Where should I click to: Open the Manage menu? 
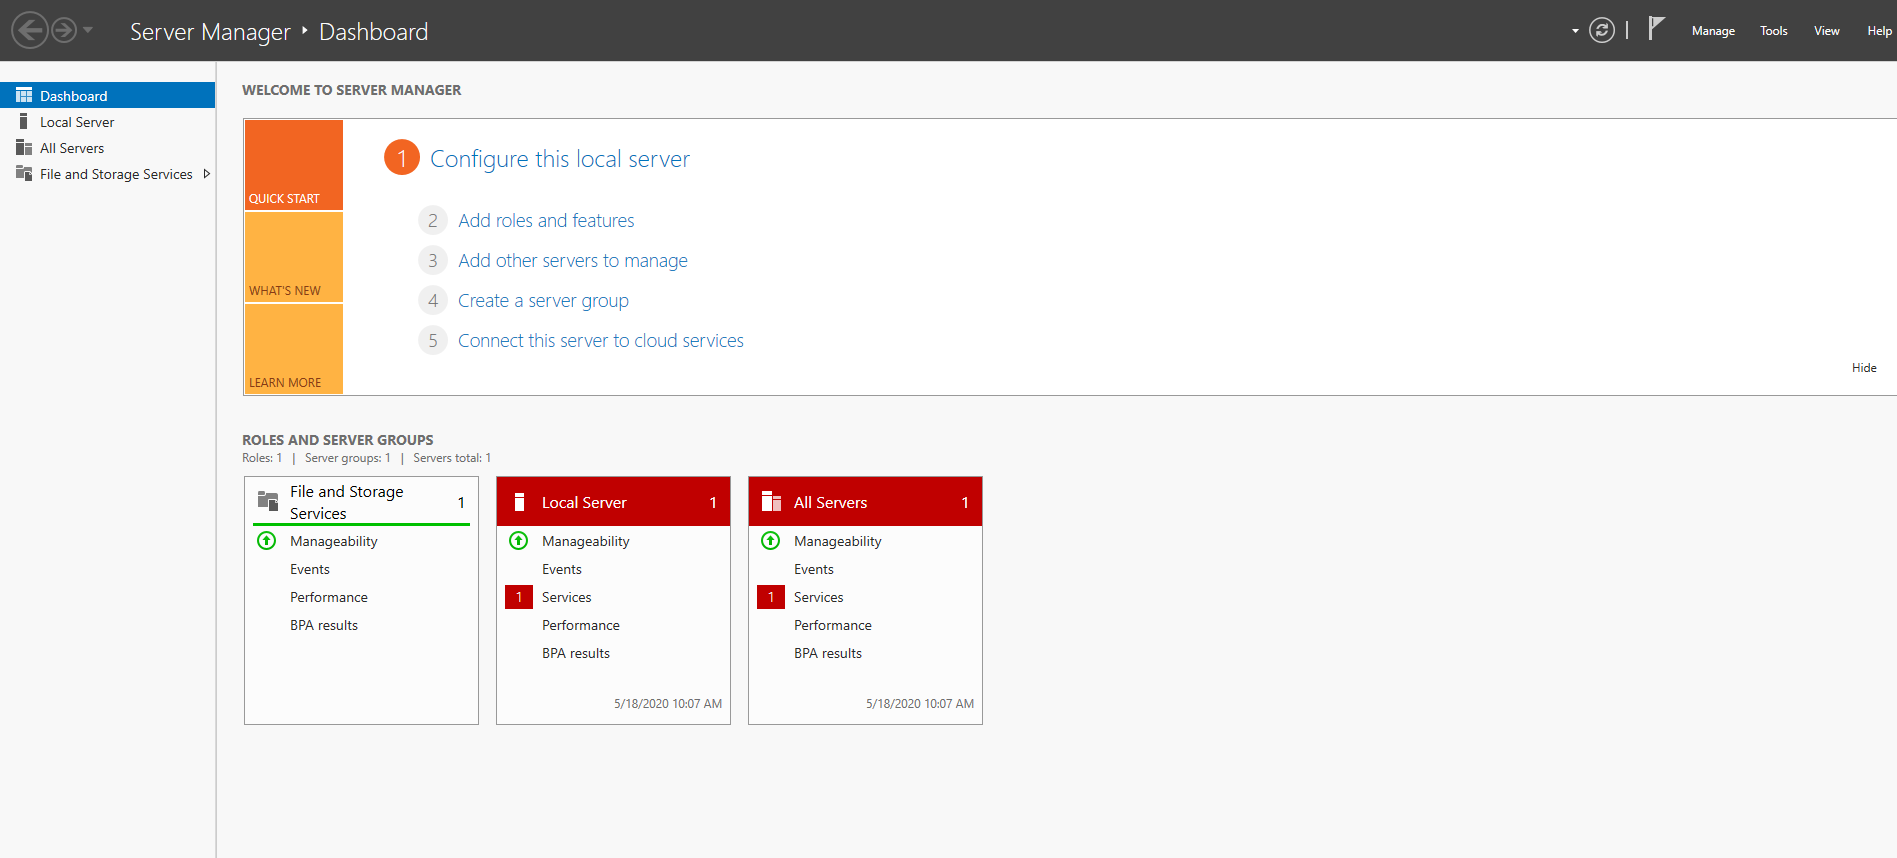click(1712, 31)
